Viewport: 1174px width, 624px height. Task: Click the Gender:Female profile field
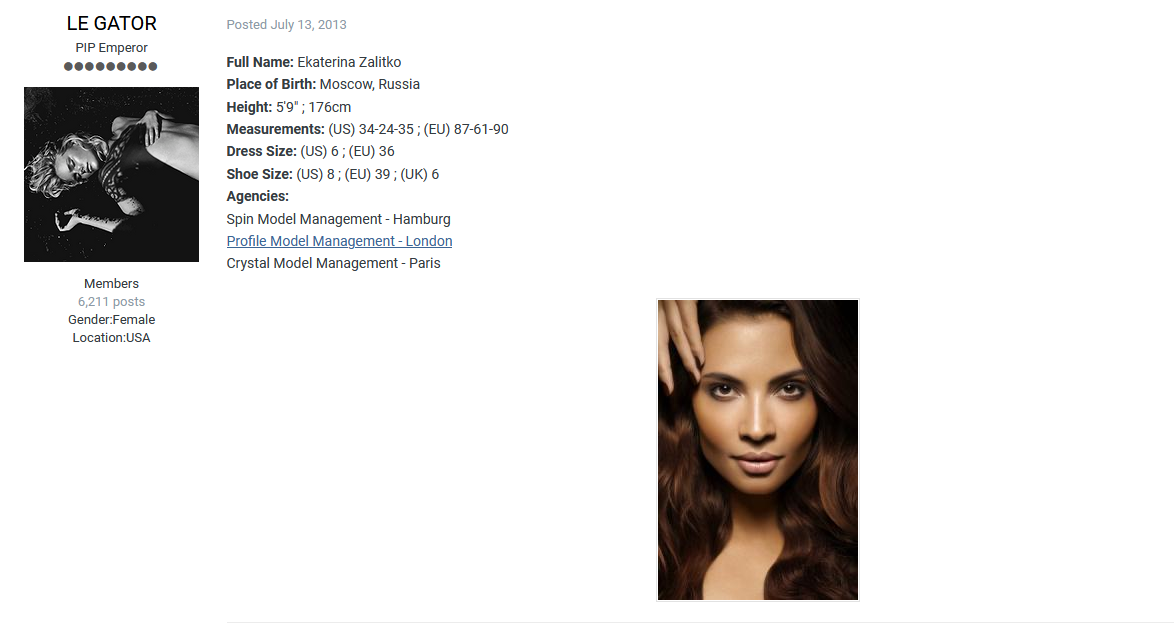[x=112, y=320]
